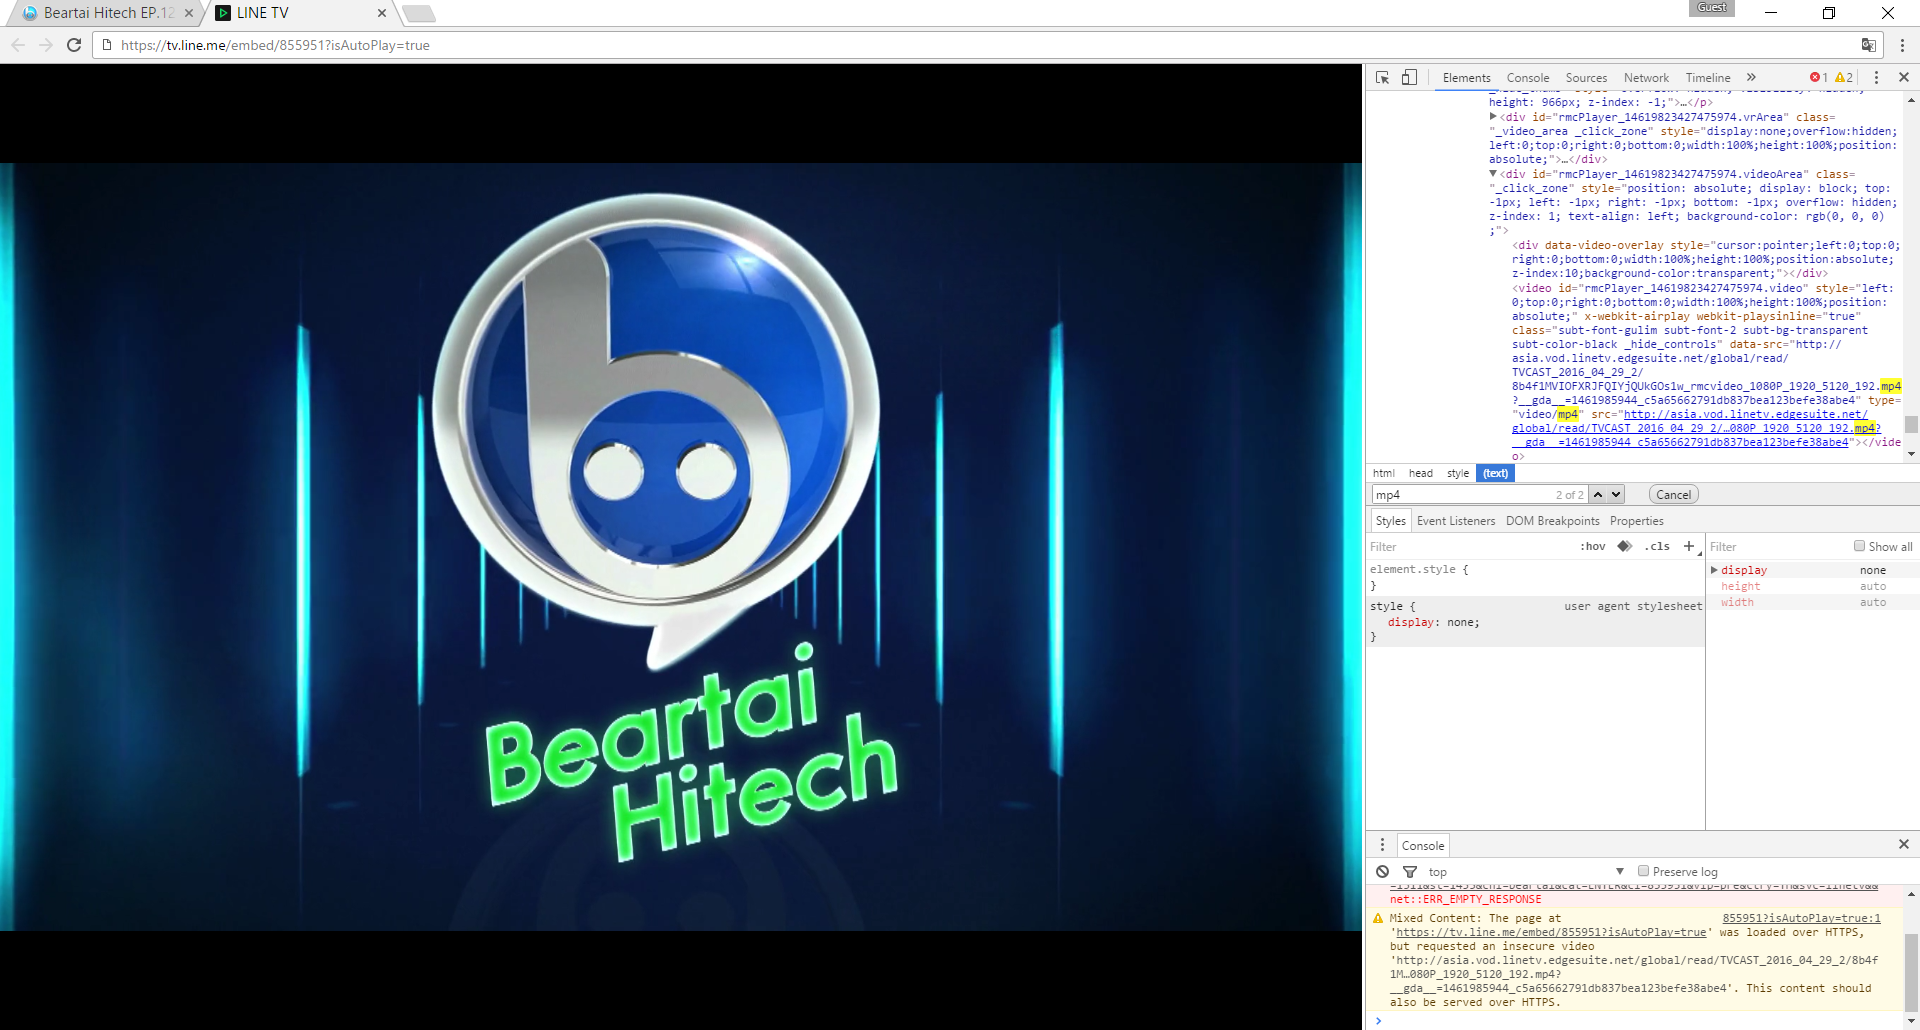Screen dimensions: 1920x1030
Task: Open the DevTools three-dot customize menu
Action: [x=1876, y=78]
